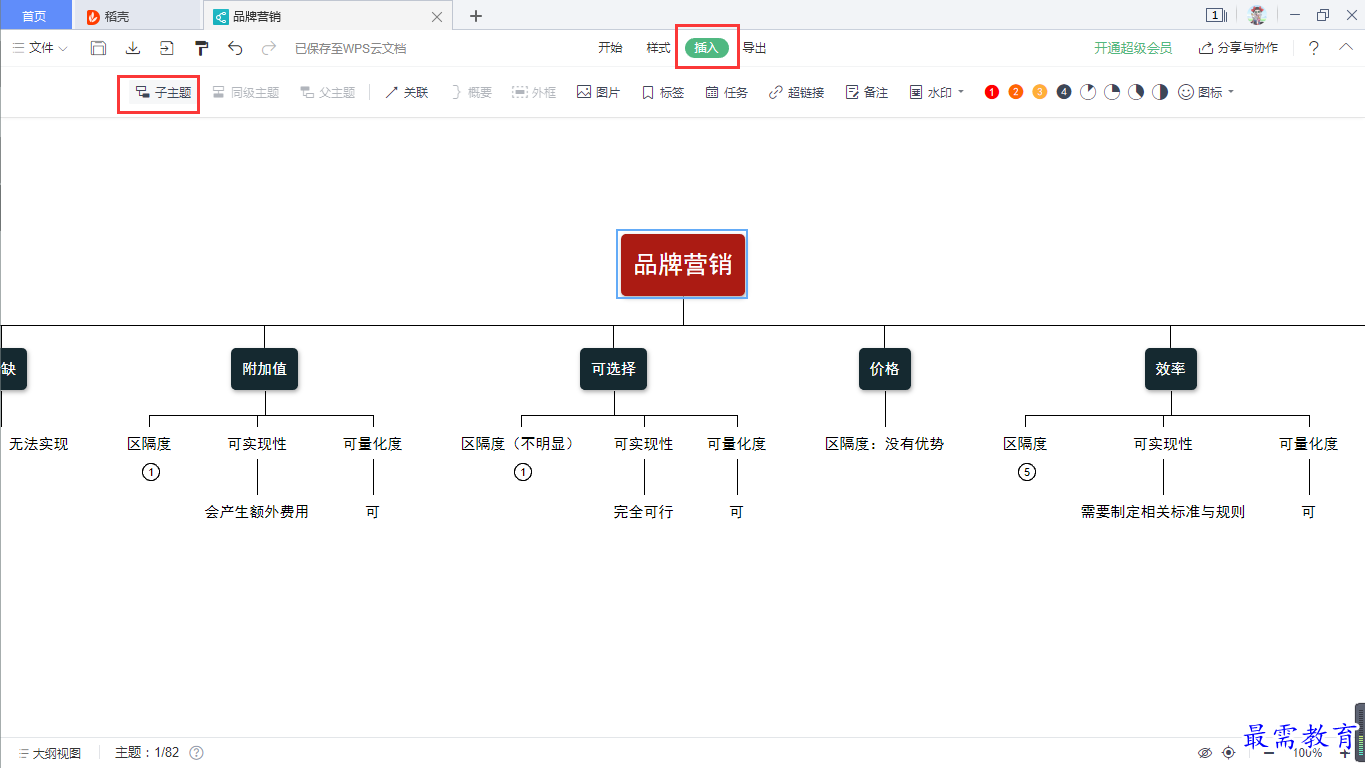Open the 水印 watermark dropdown

[936, 92]
